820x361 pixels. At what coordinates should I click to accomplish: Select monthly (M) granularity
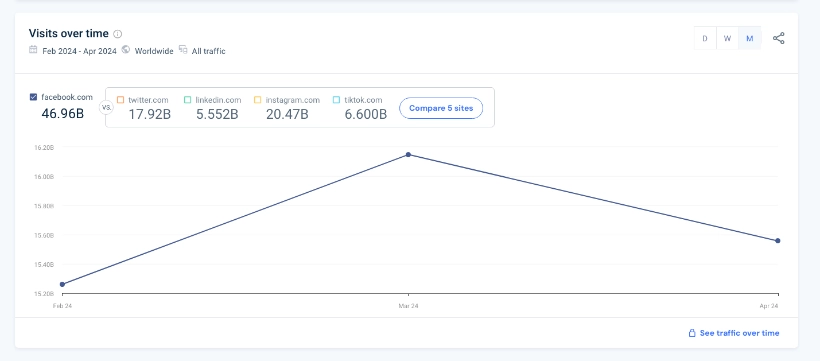(749, 38)
